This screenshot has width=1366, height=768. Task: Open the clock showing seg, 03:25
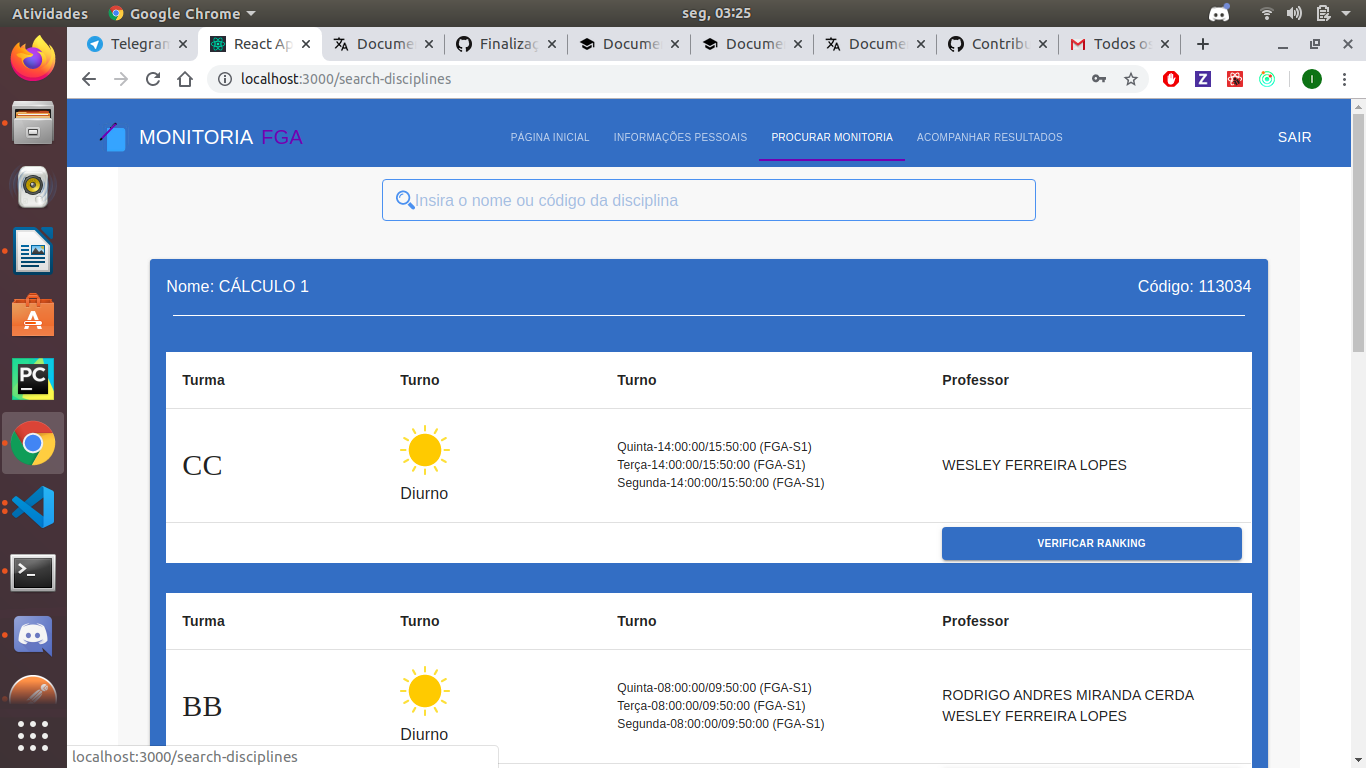tap(716, 13)
